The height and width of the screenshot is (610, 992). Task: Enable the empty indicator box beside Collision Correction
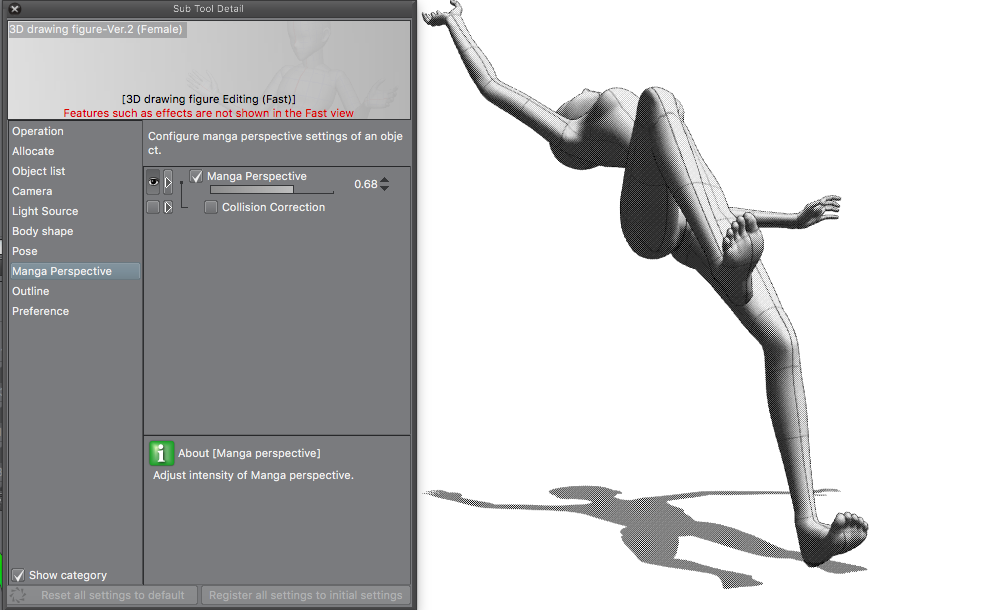[x=153, y=207]
